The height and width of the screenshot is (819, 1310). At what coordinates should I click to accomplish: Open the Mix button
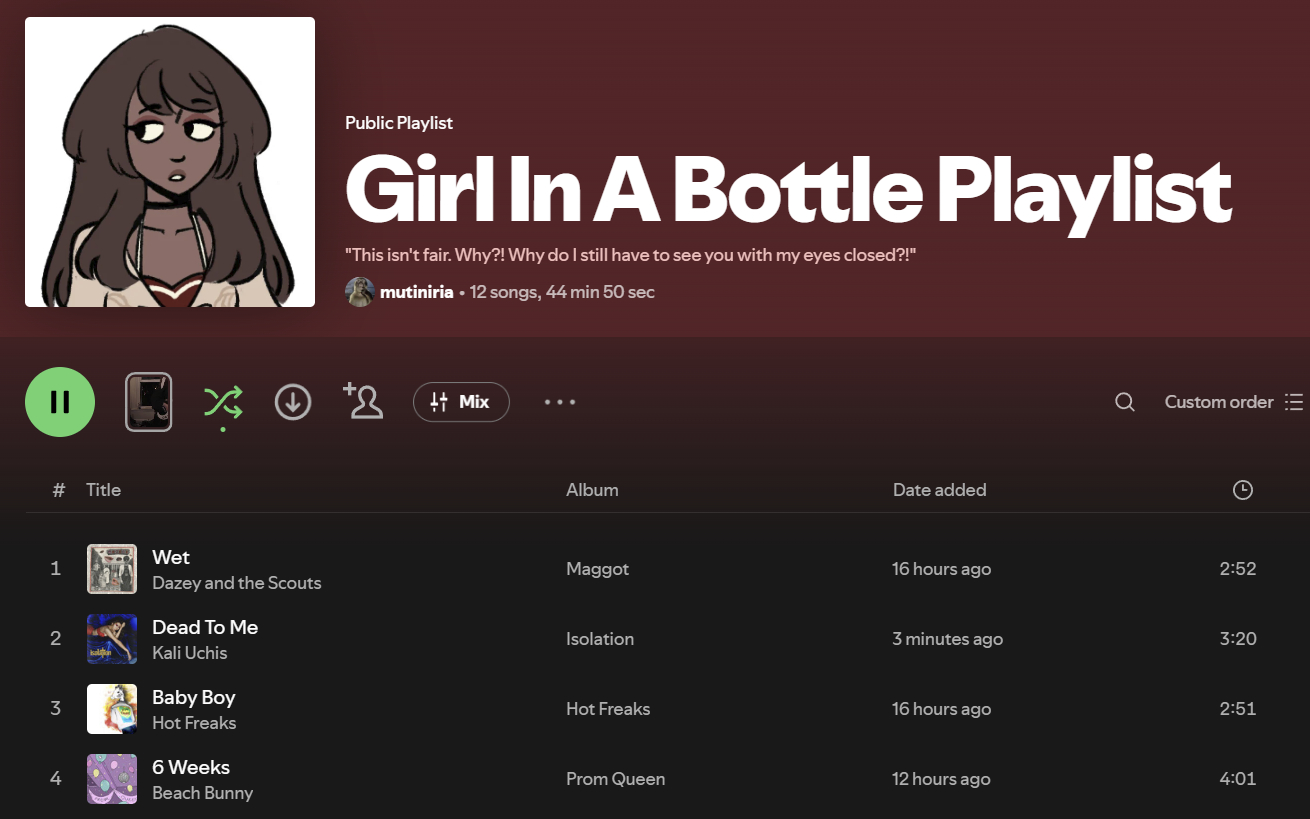tap(461, 402)
